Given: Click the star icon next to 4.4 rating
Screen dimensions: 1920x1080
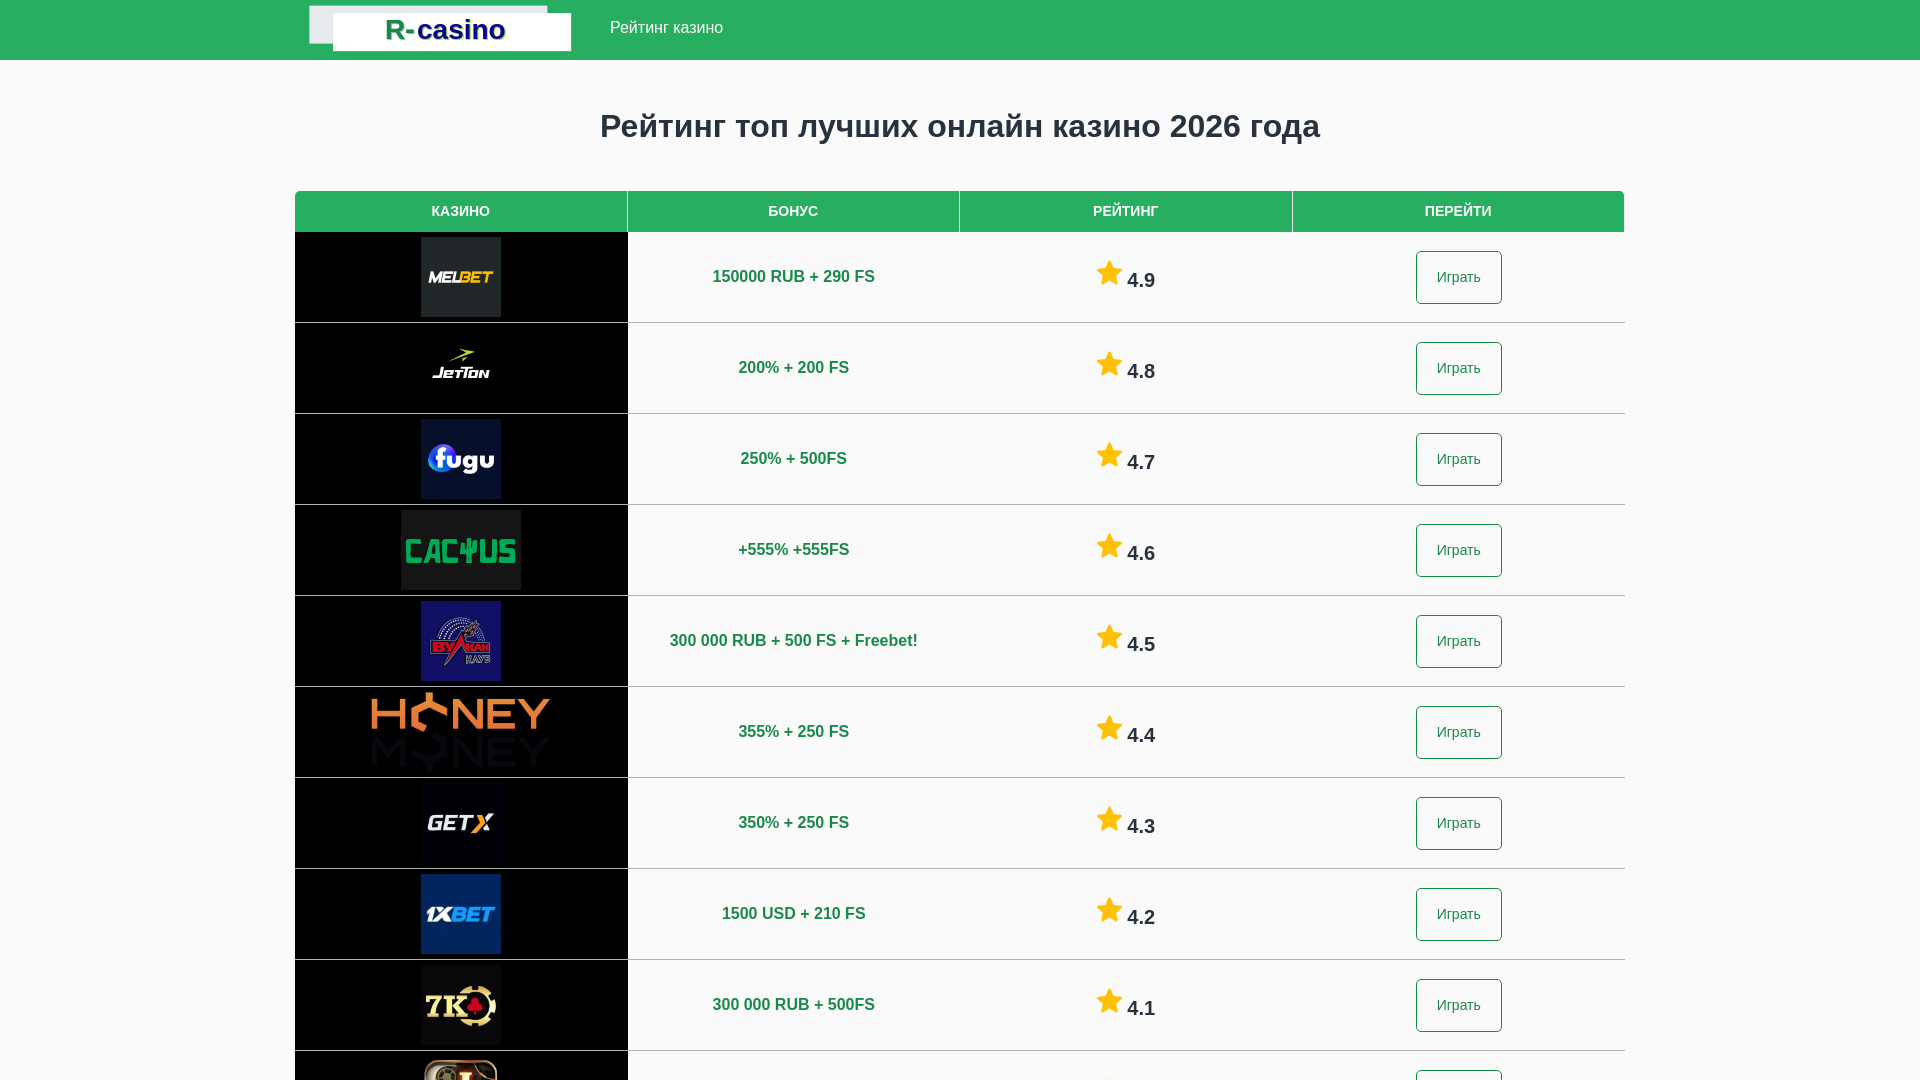Looking at the screenshot, I should [1109, 728].
